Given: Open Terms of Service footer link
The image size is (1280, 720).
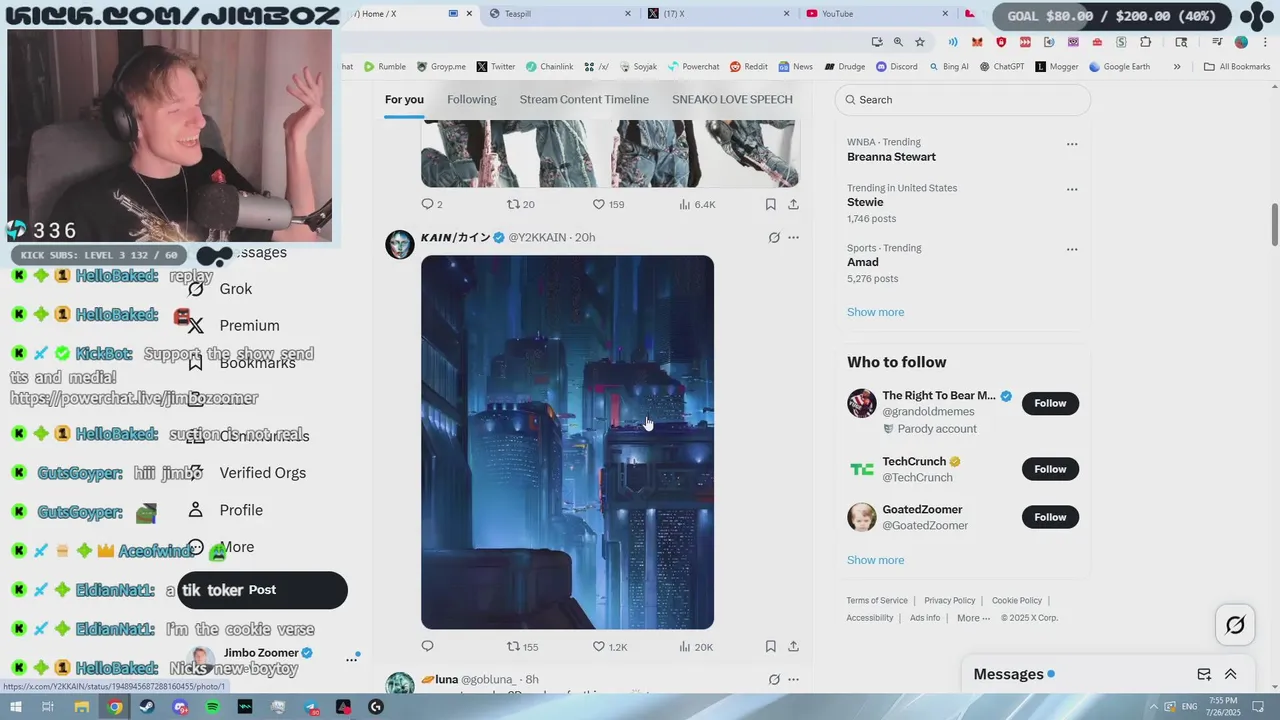Looking at the screenshot, I should [x=877, y=601].
